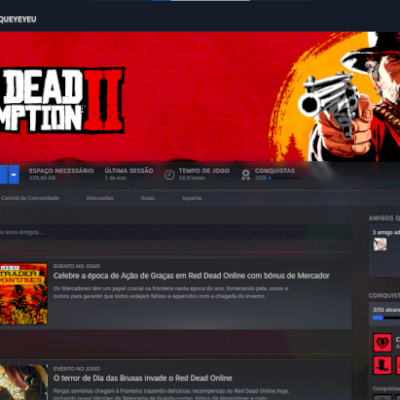The image size is (400, 400).
Task: Click the achievements badge icon beside Conquistas
Action: point(246,174)
